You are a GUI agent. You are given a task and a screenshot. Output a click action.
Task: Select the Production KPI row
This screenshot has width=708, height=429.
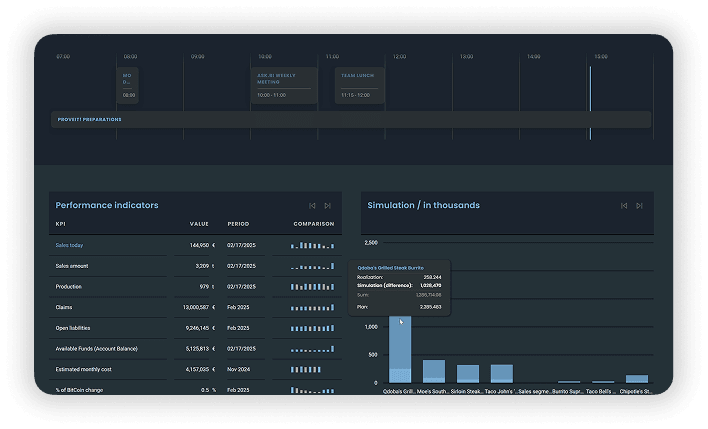68,287
